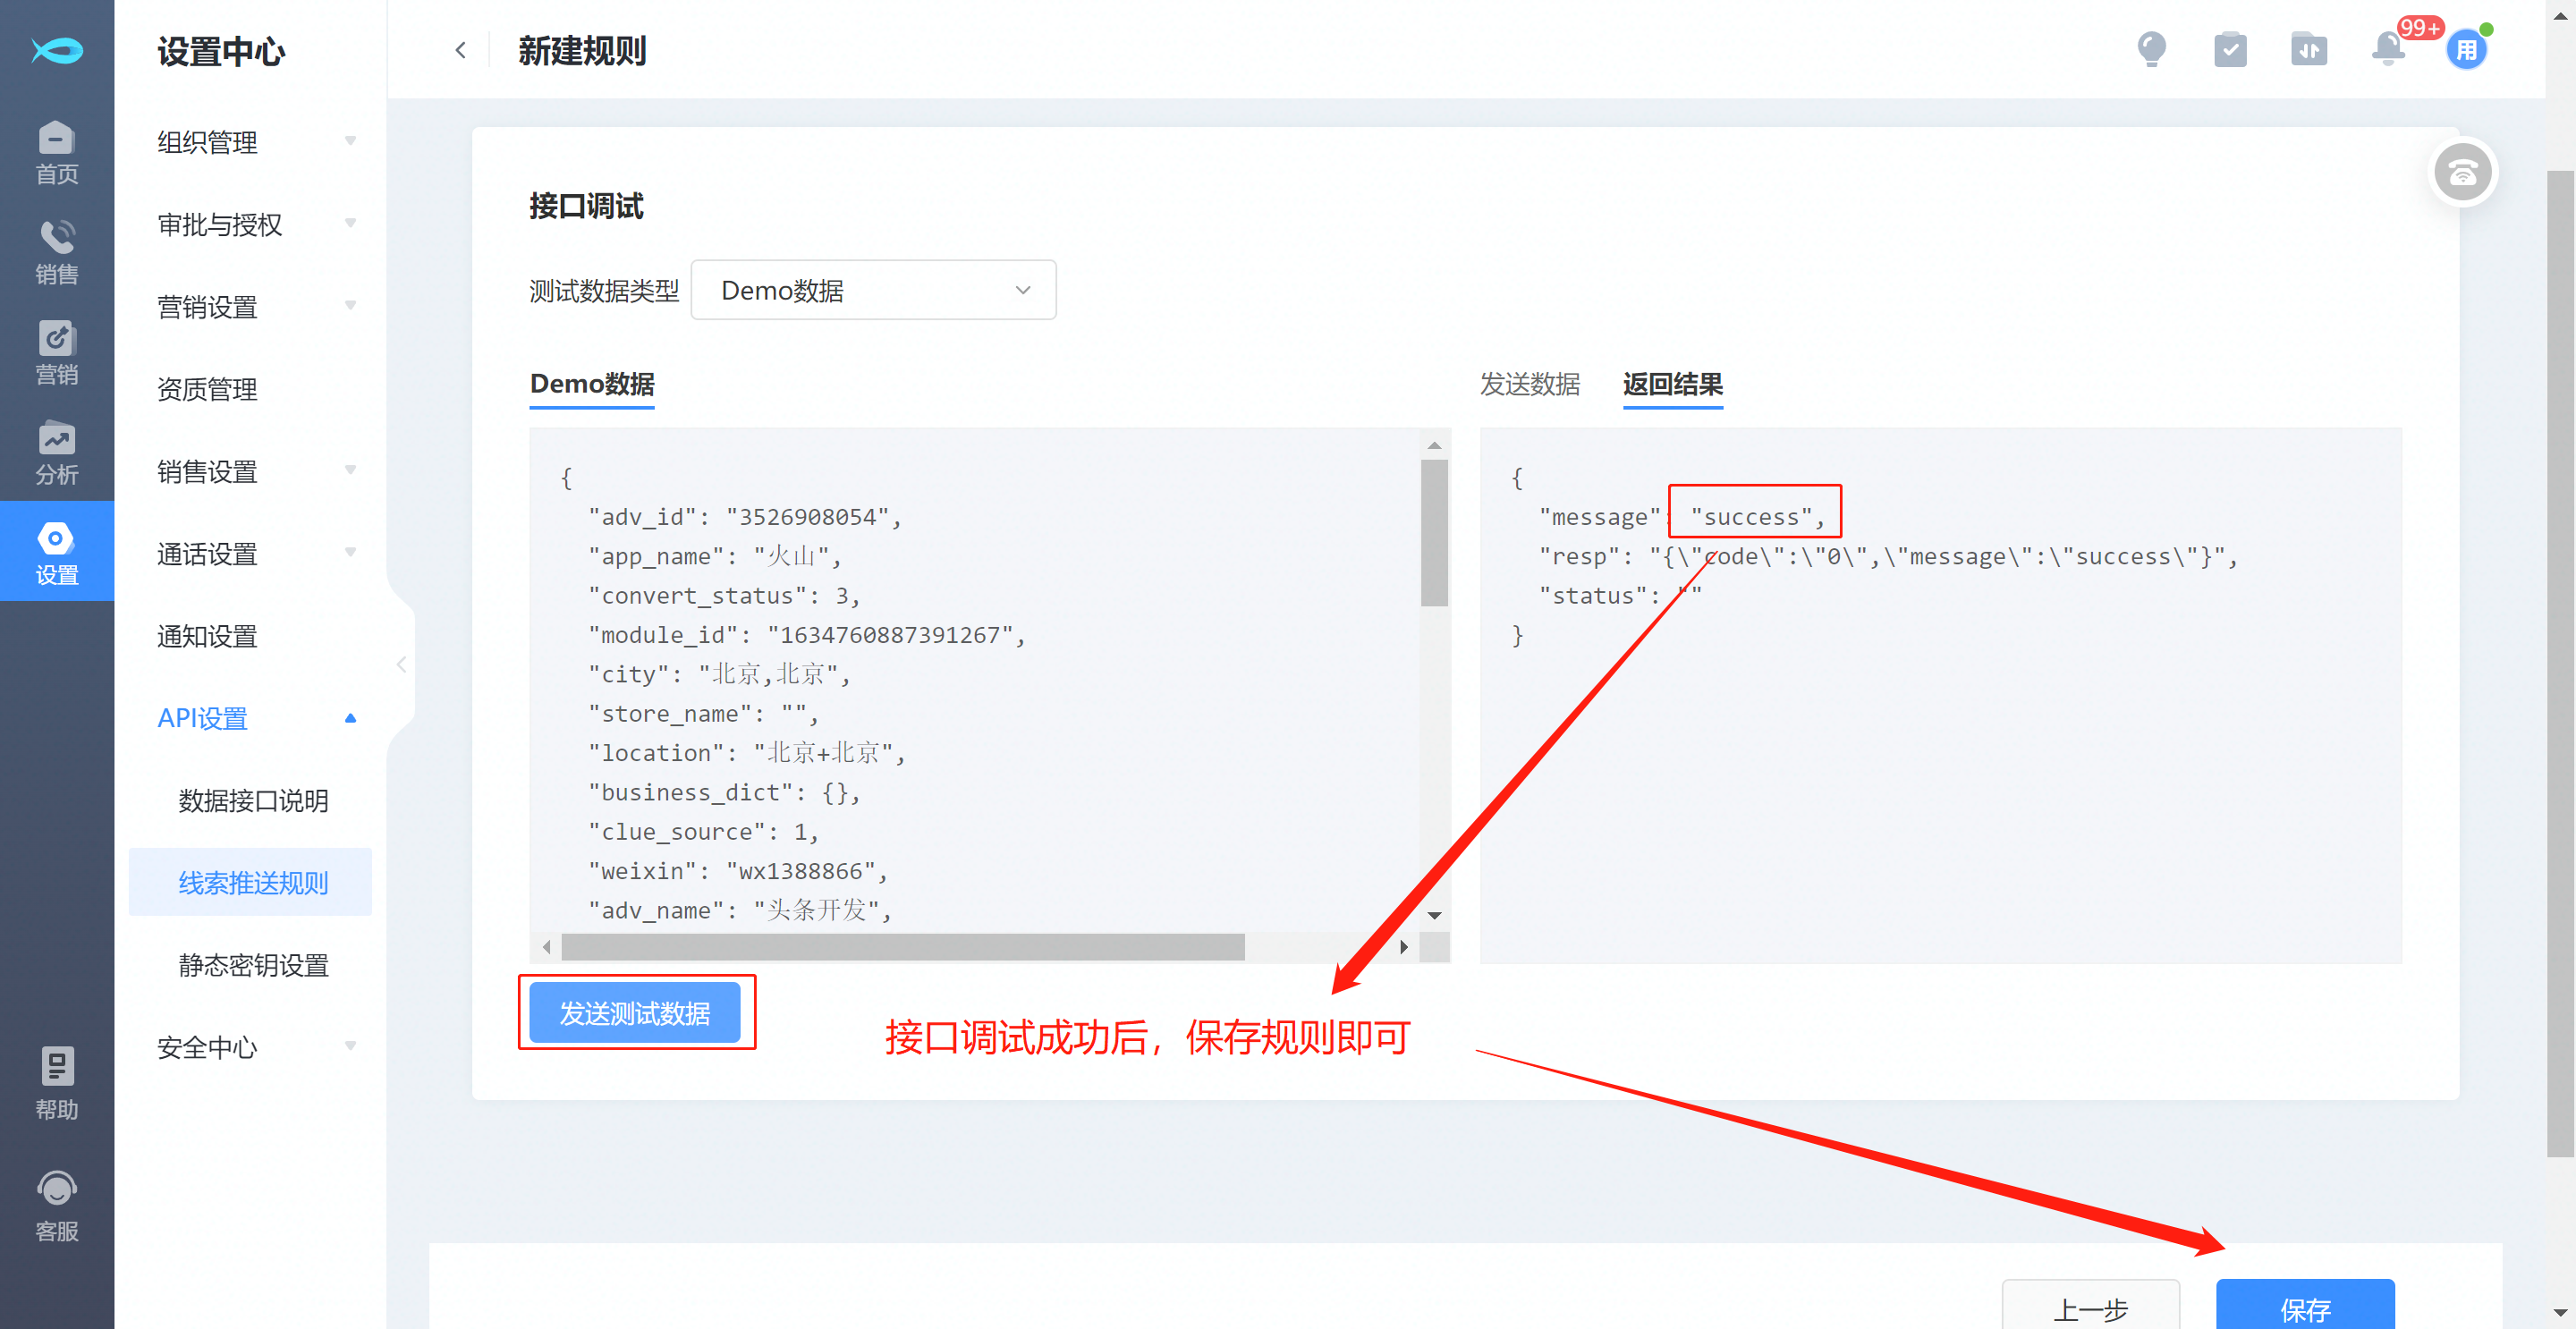Click the Demo data scroll left arrow
Viewport: 2576px width, 1329px height.
pyautogui.click(x=546, y=946)
